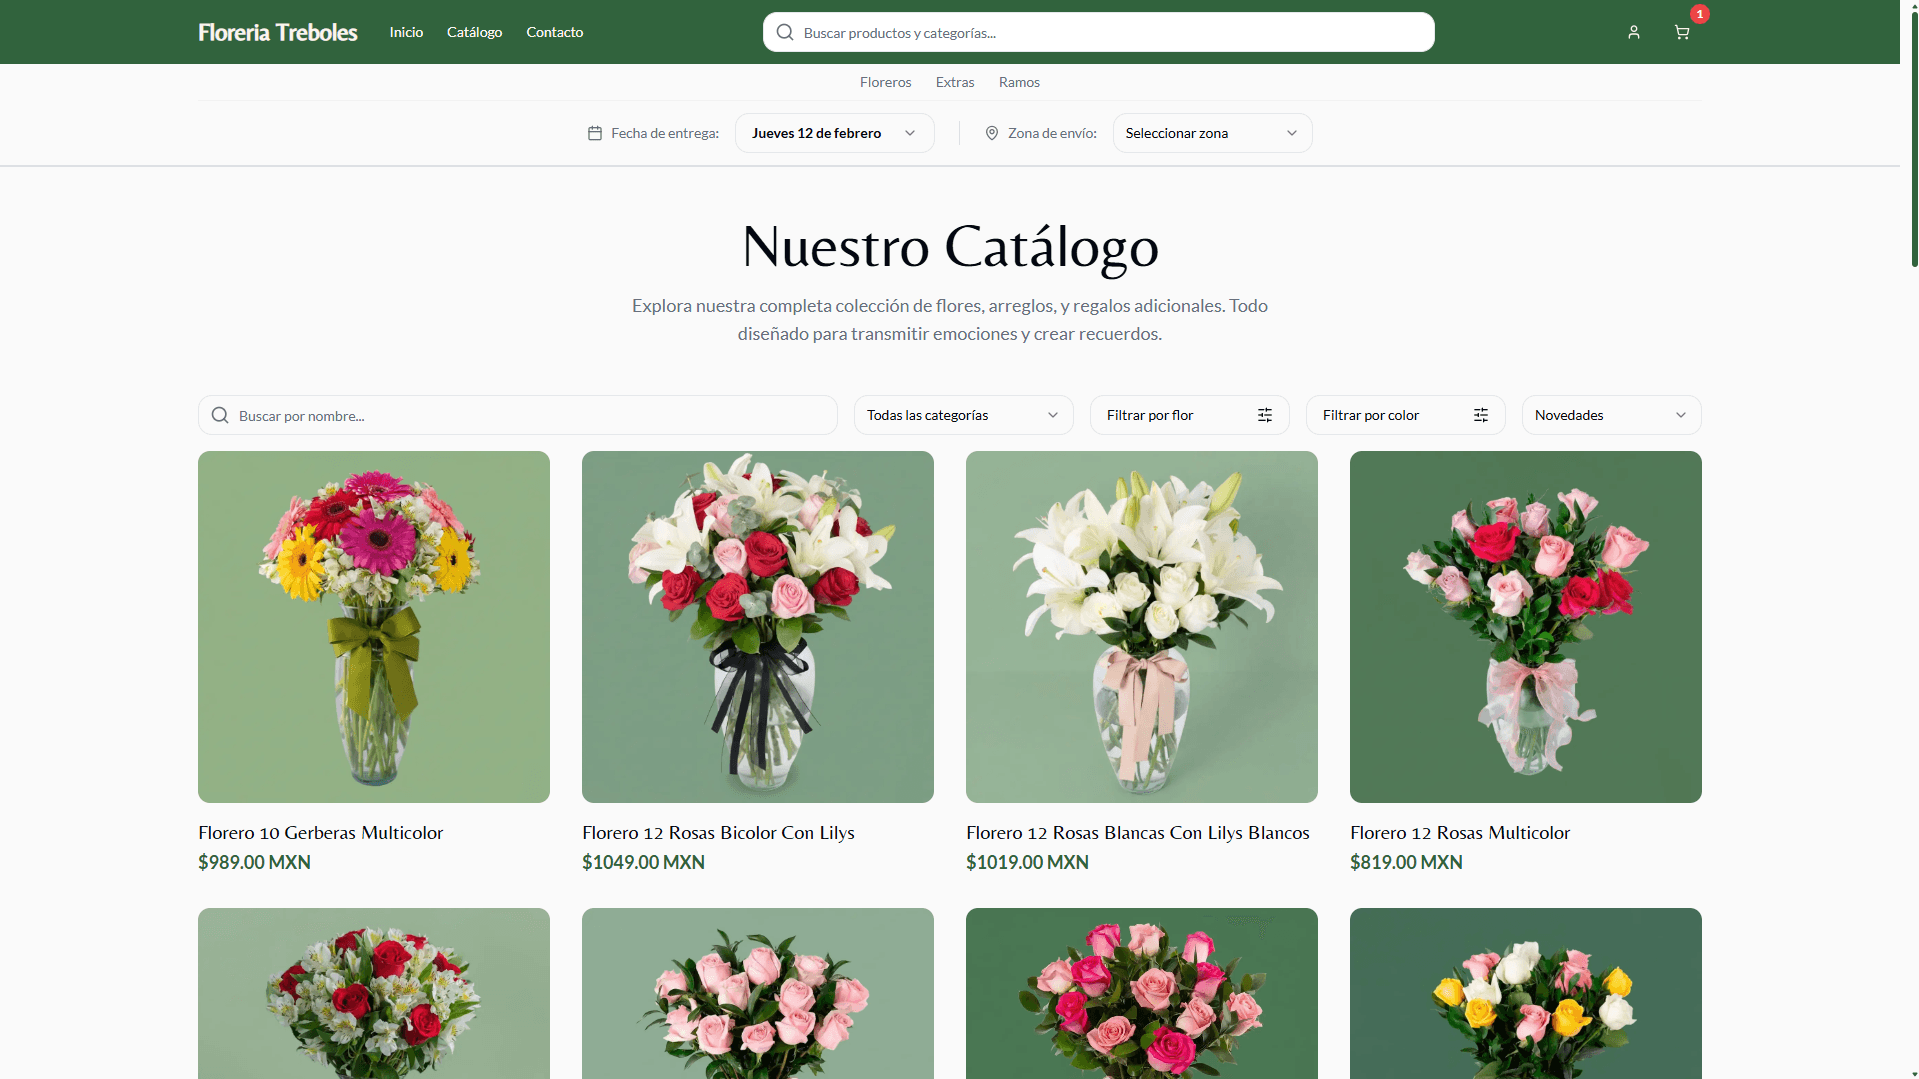
Task: Expand the Todas las categorías dropdown
Action: click(x=964, y=415)
